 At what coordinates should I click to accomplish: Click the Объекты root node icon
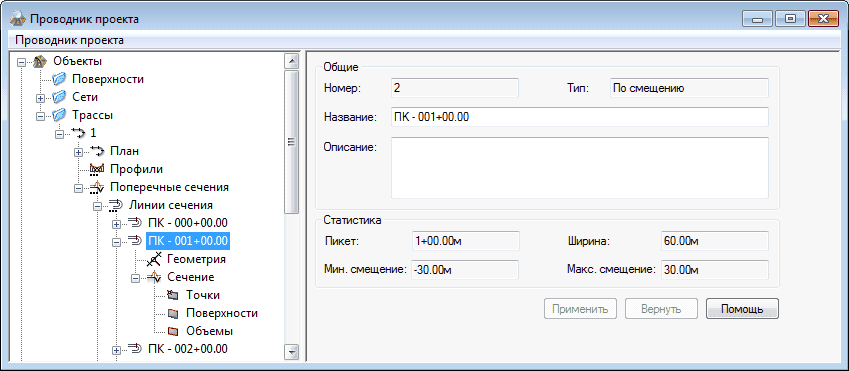tap(40, 61)
